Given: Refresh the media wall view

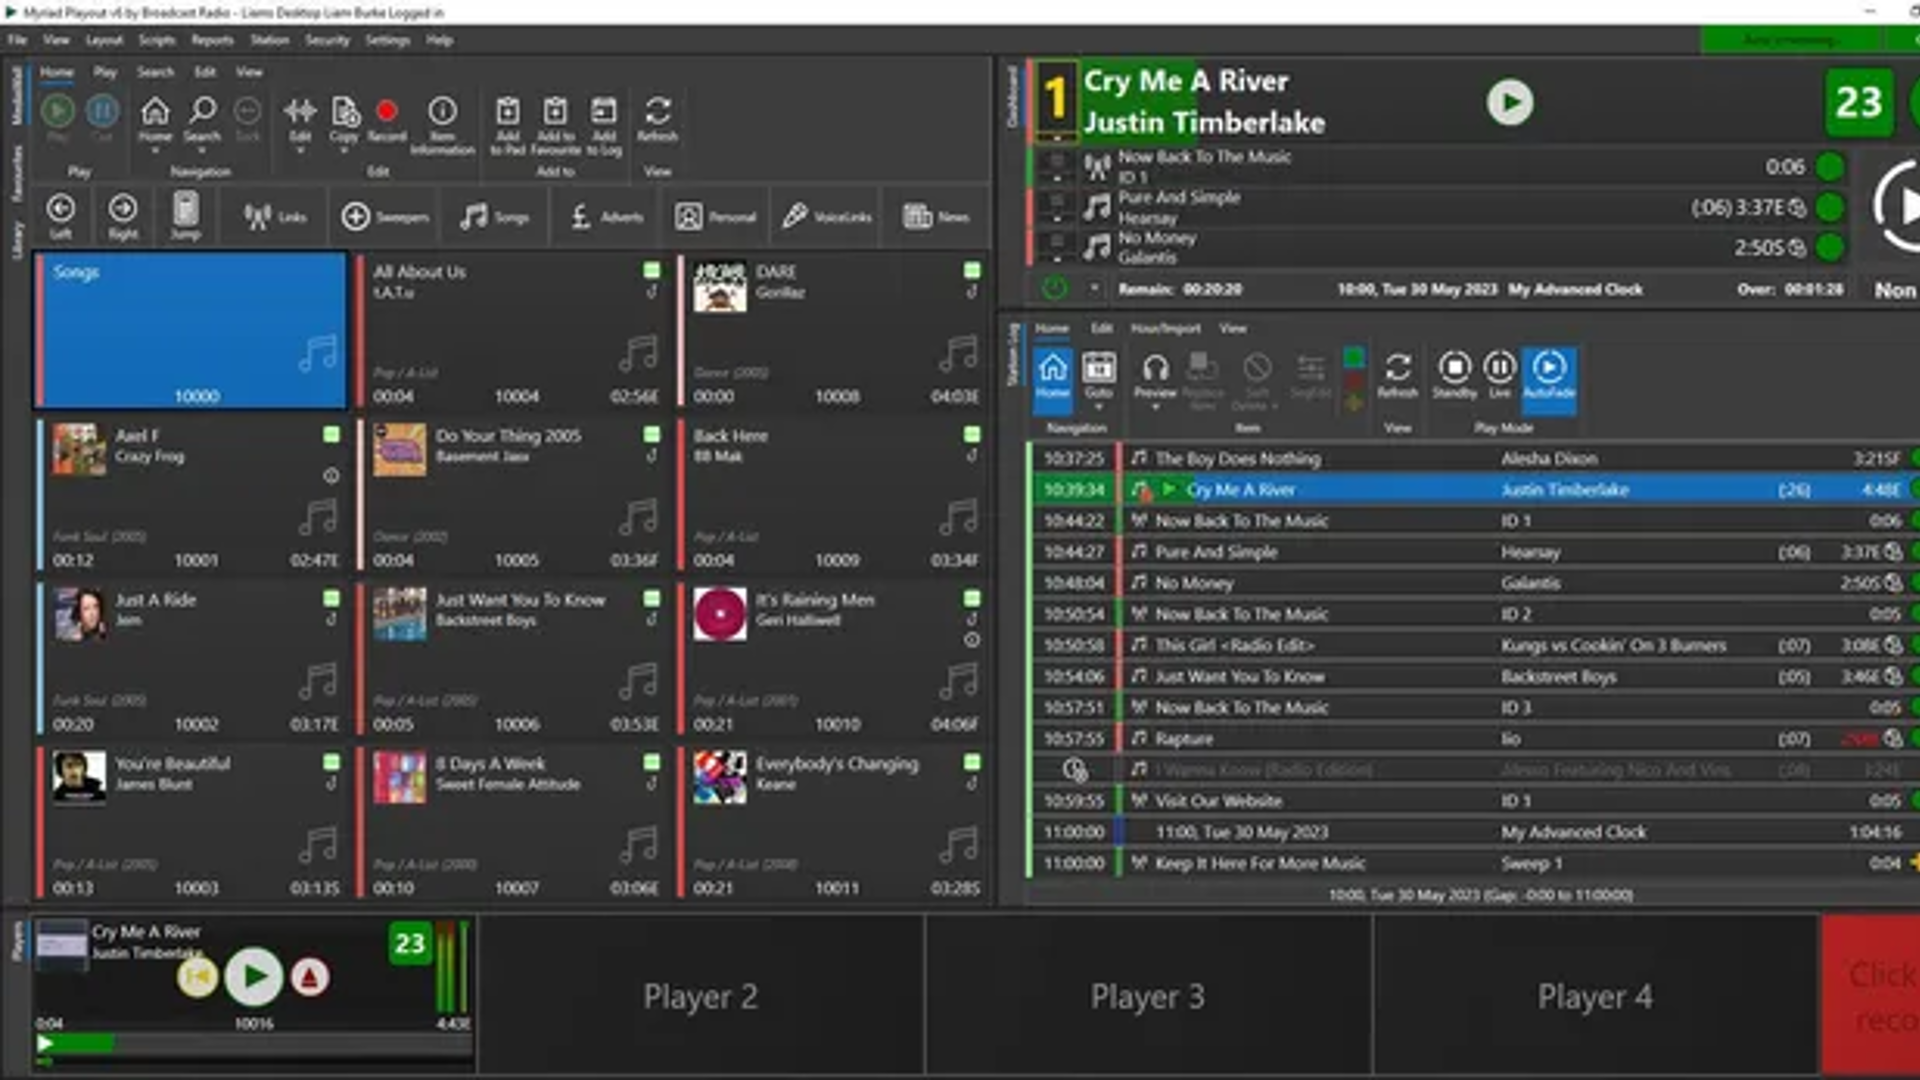Looking at the screenshot, I should 657,119.
